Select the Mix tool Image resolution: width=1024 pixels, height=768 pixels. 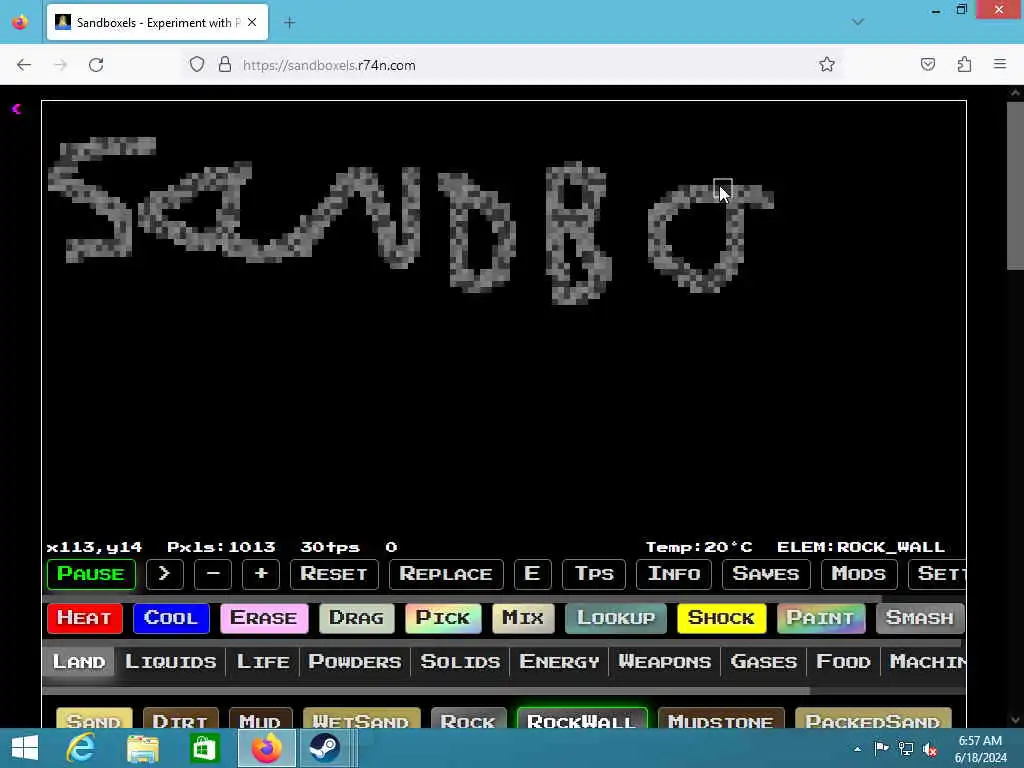click(x=523, y=618)
